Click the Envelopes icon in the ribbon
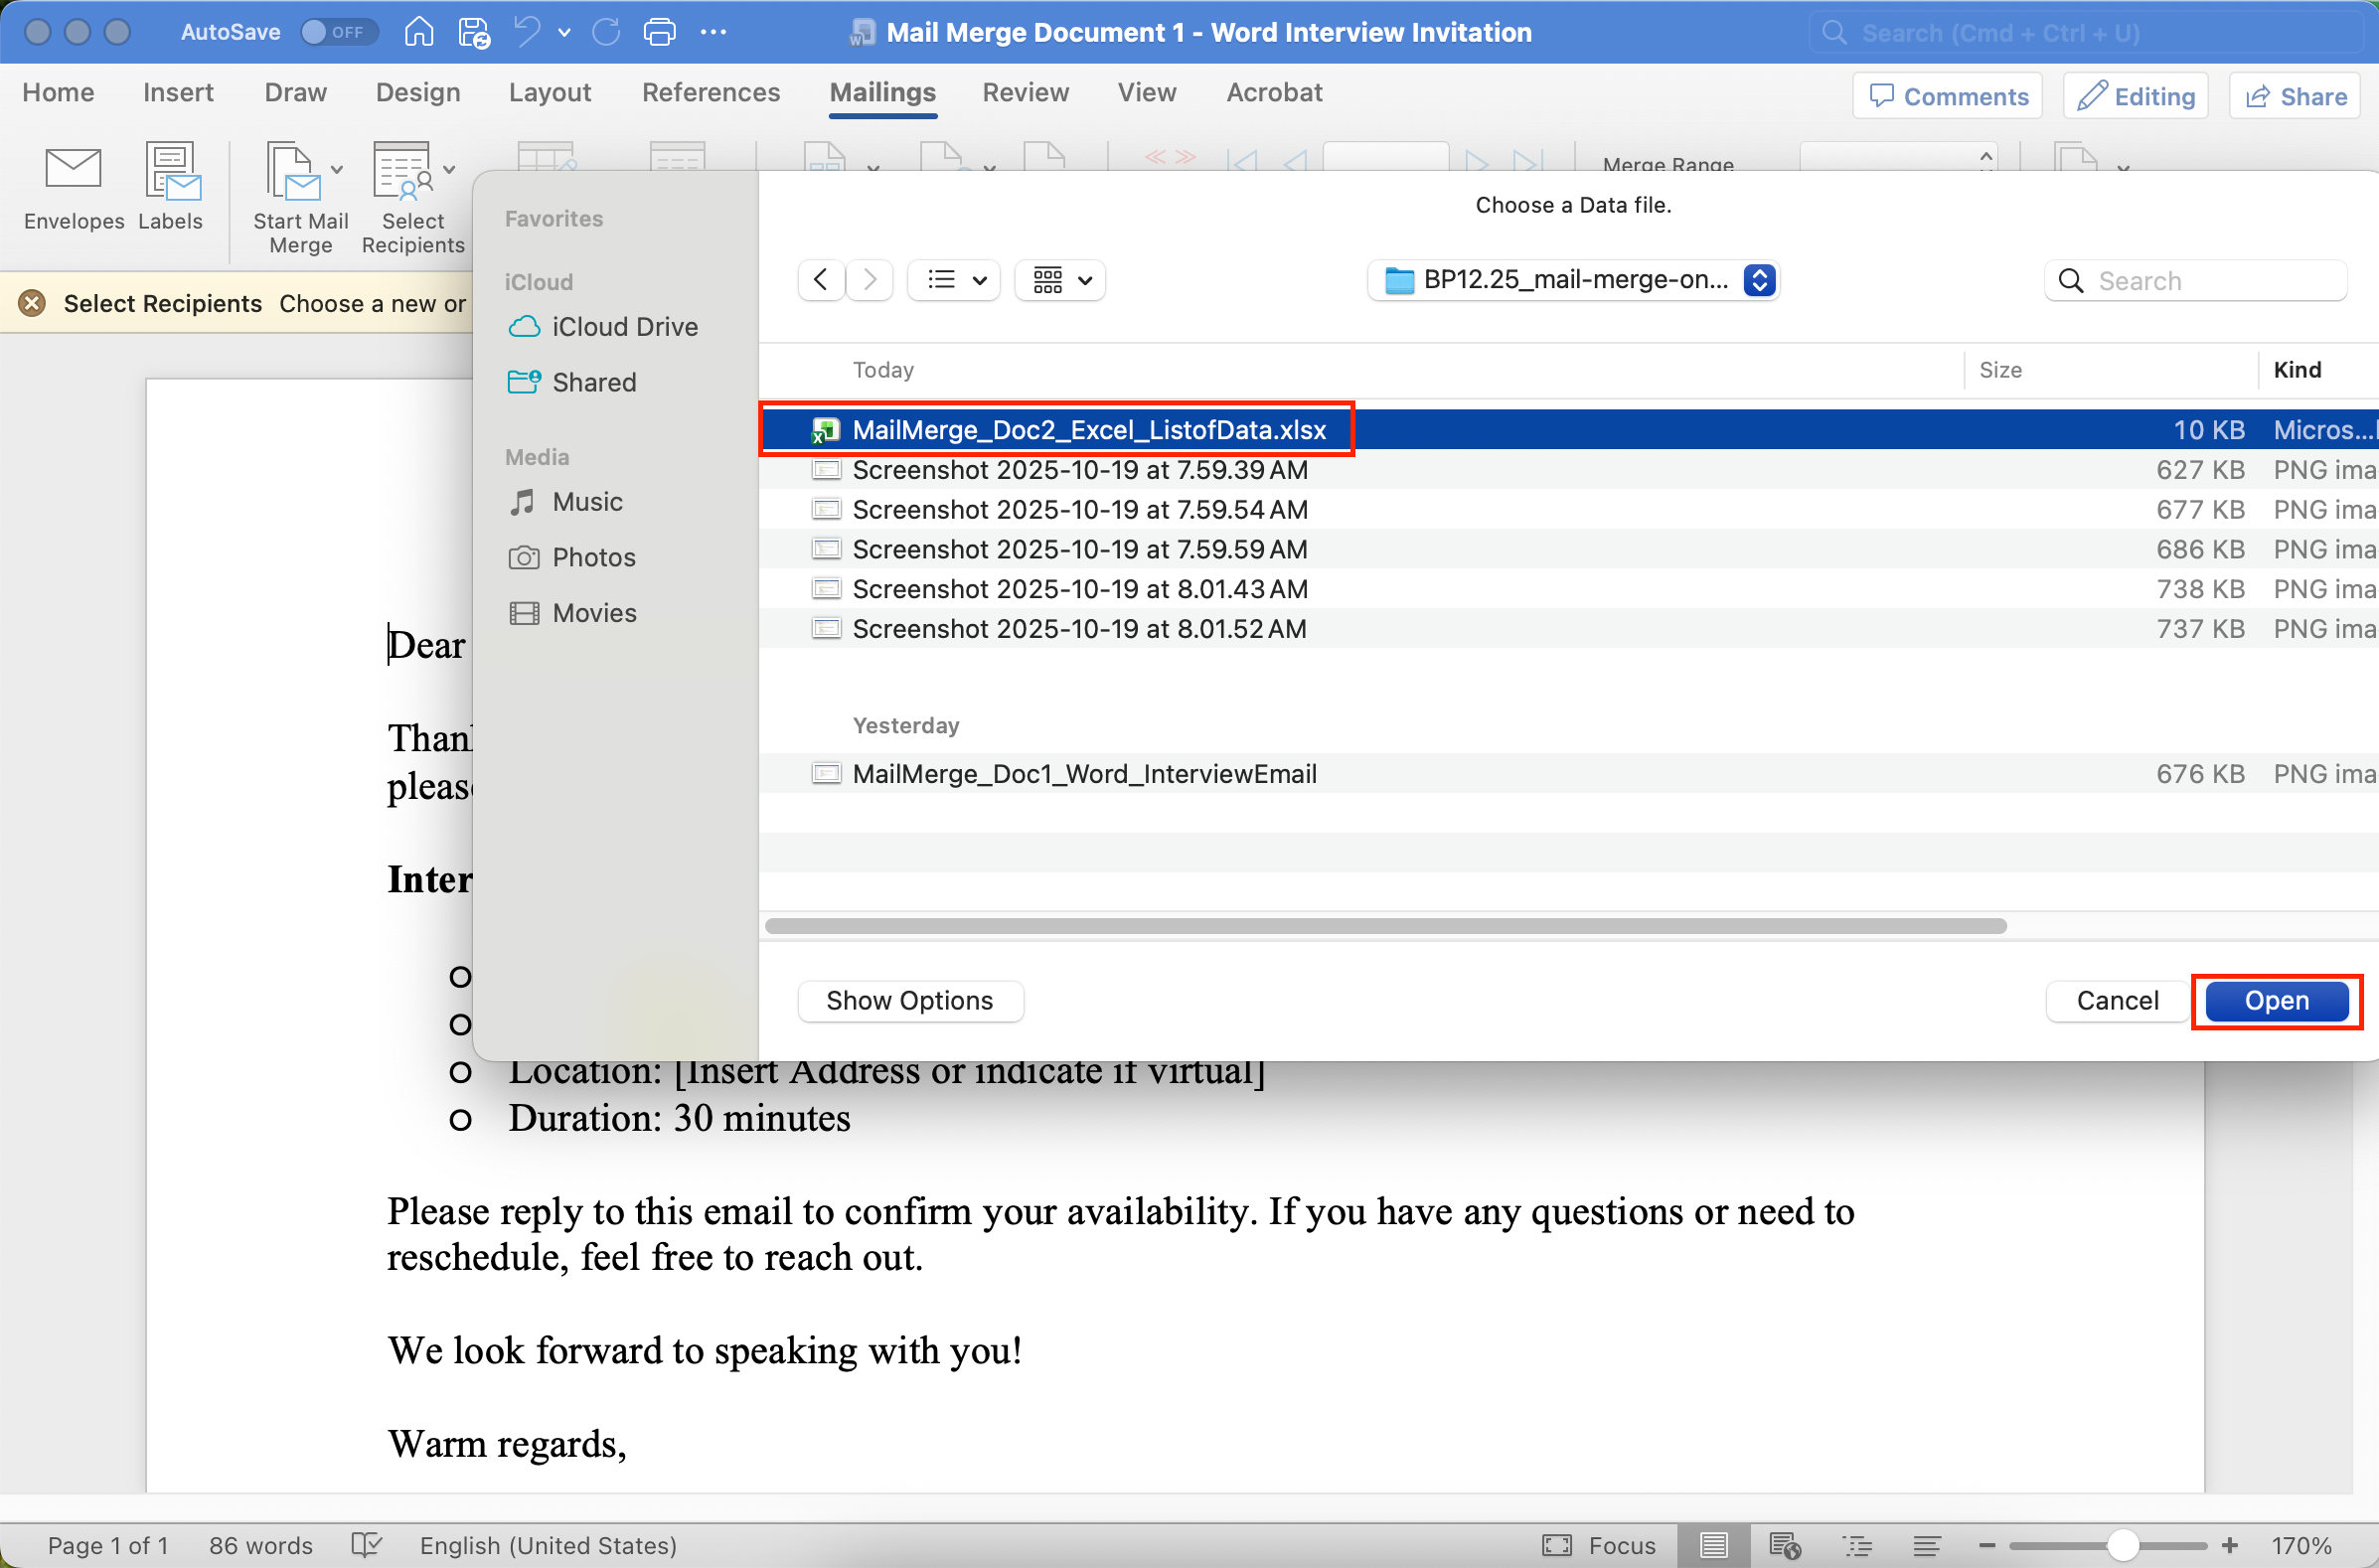The height and width of the screenshot is (1568, 2379). point(73,171)
